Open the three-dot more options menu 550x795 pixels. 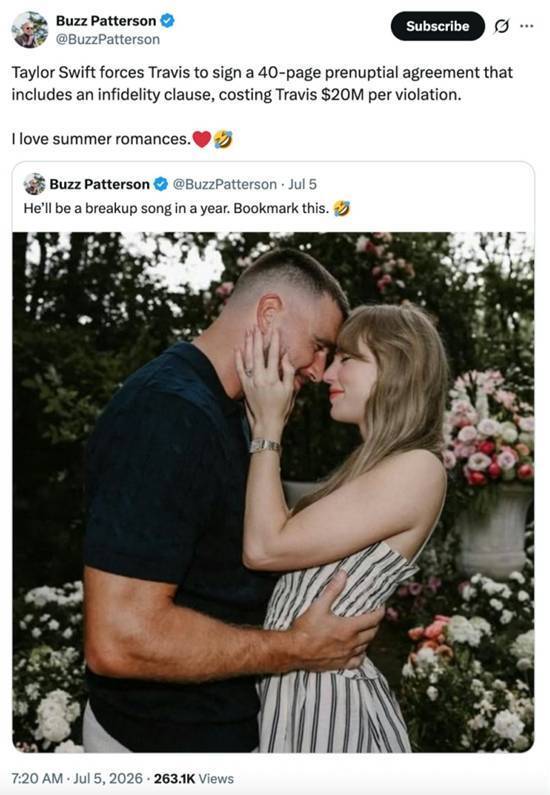click(x=527, y=26)
